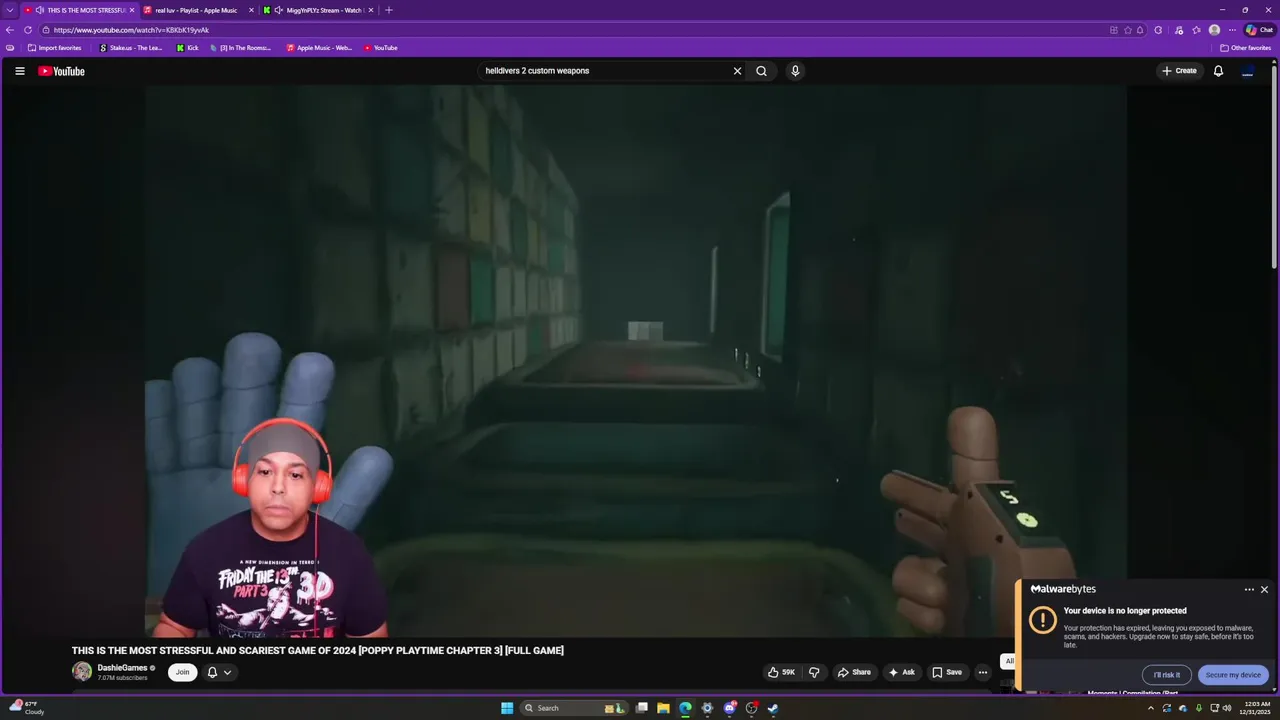Go to the YouTube home logo

coord(61,71)
